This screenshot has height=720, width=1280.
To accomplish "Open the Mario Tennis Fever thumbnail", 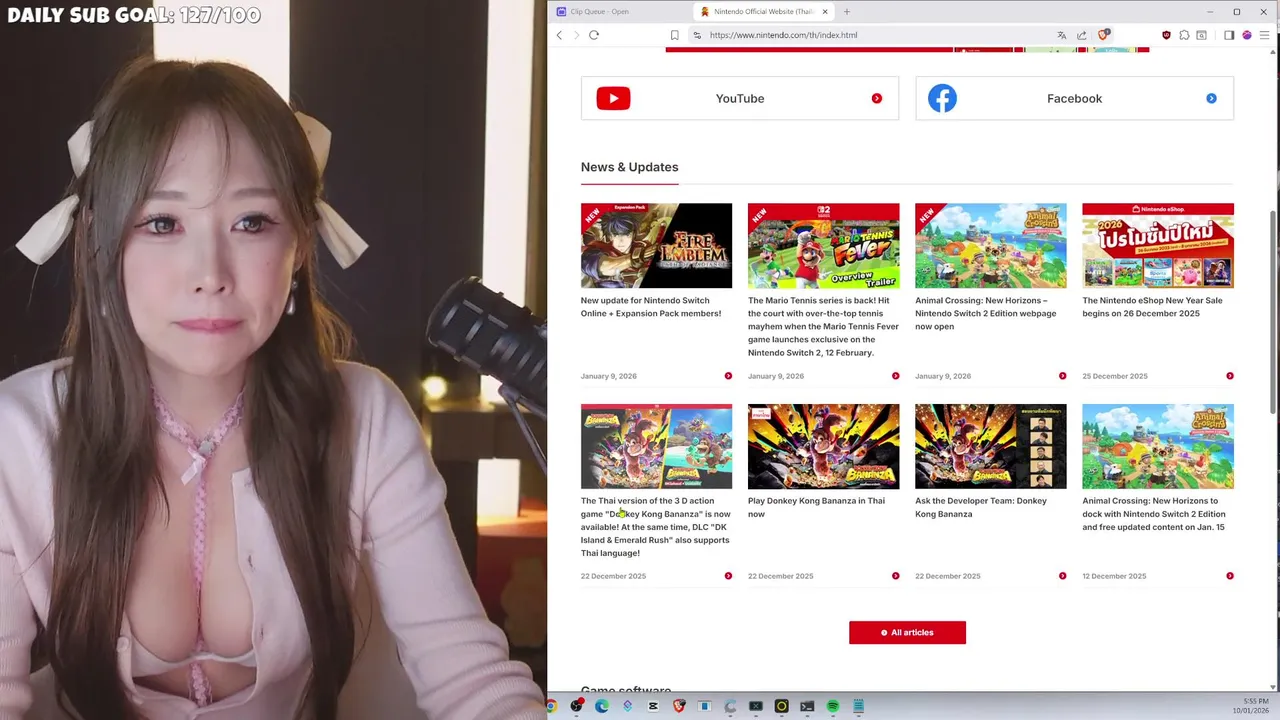I will 823,246.
